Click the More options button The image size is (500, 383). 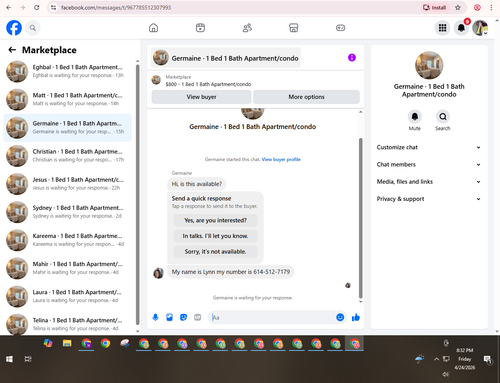point(306,97)
